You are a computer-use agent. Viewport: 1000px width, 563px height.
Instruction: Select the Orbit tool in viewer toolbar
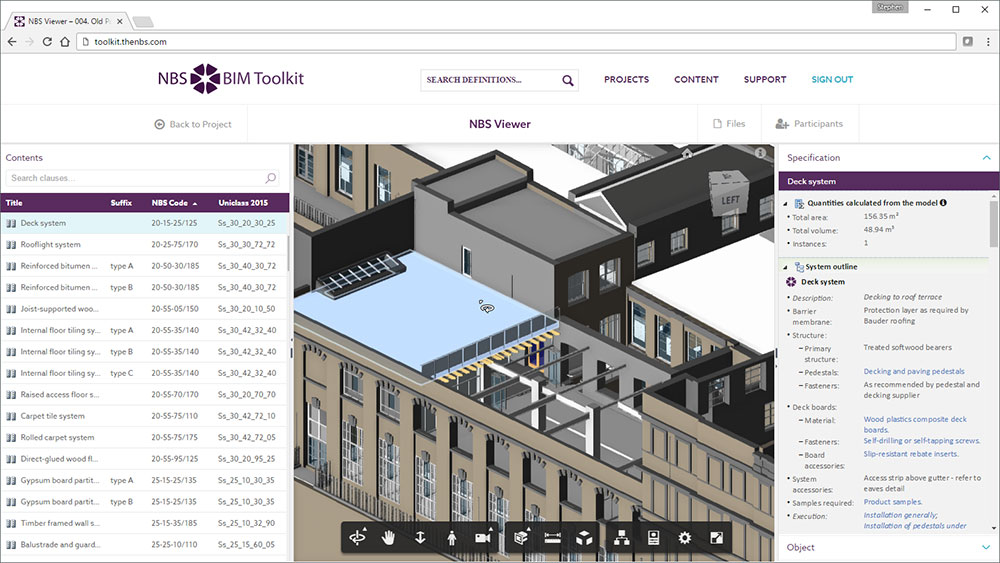tap(358, 537)
